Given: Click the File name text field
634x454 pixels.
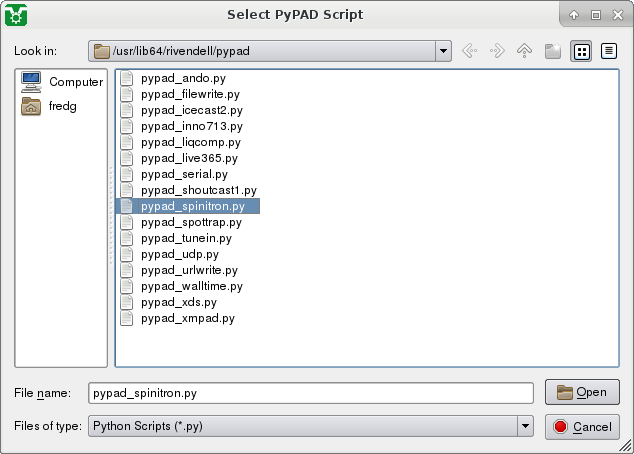Looking at the screenshot, I should [310, 393].
